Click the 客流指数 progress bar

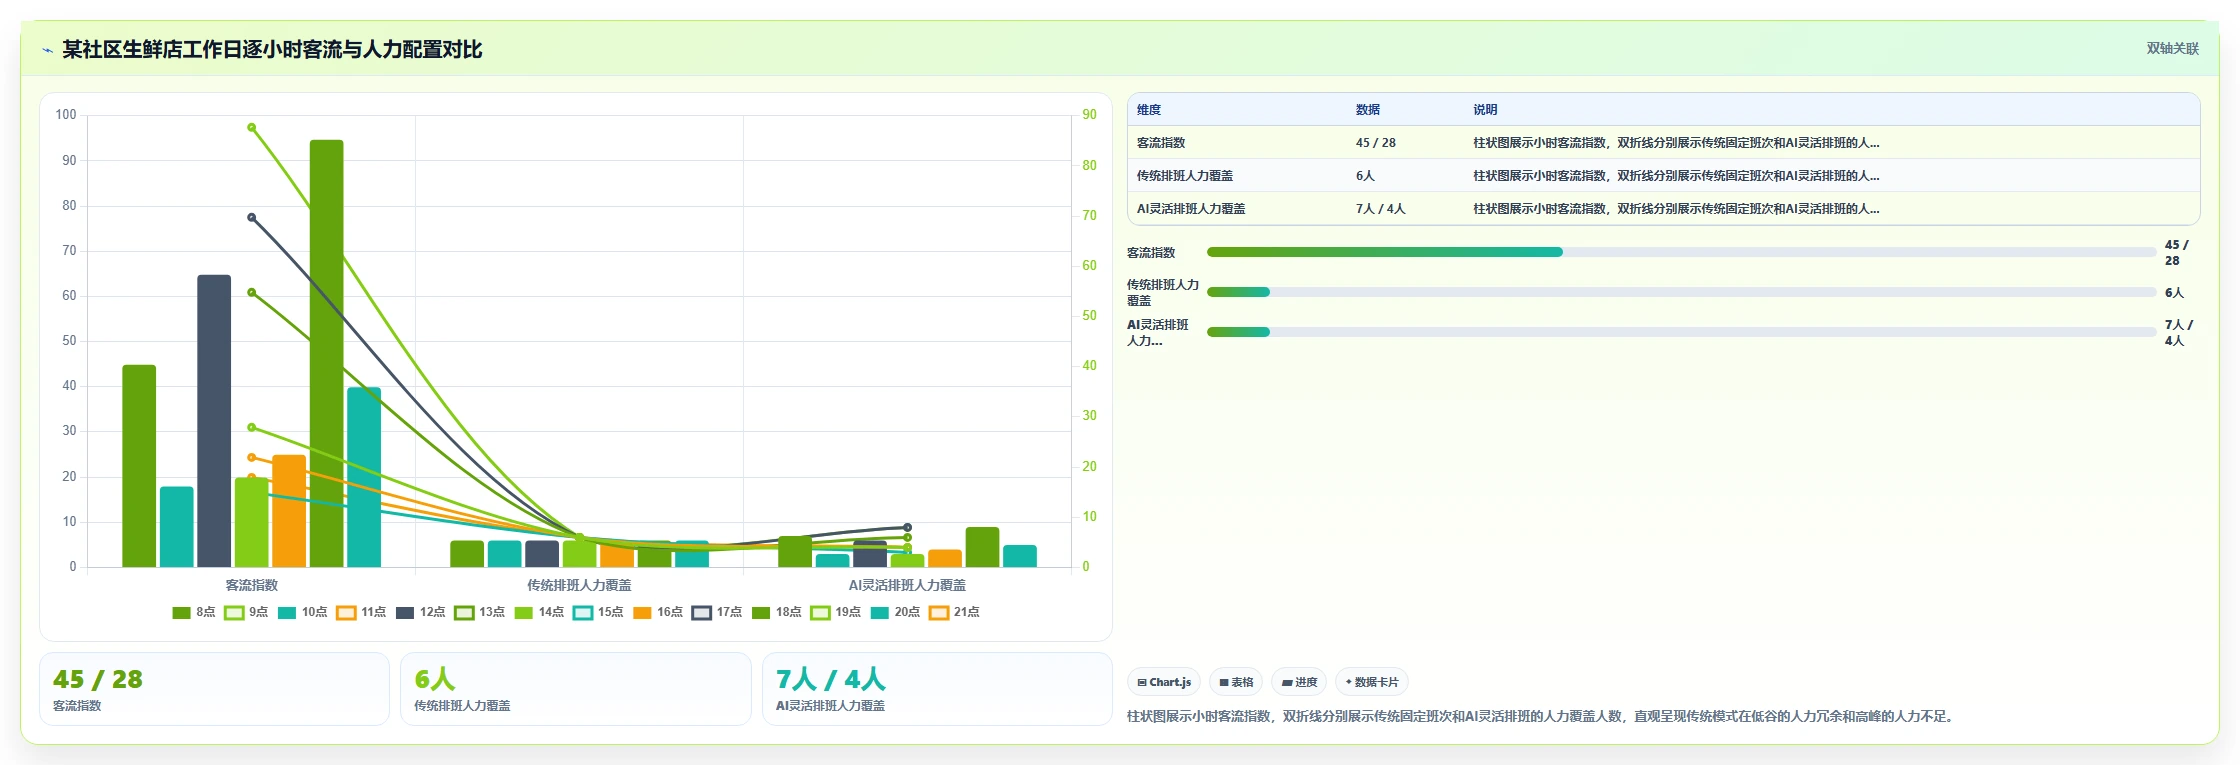(1681, 252)
